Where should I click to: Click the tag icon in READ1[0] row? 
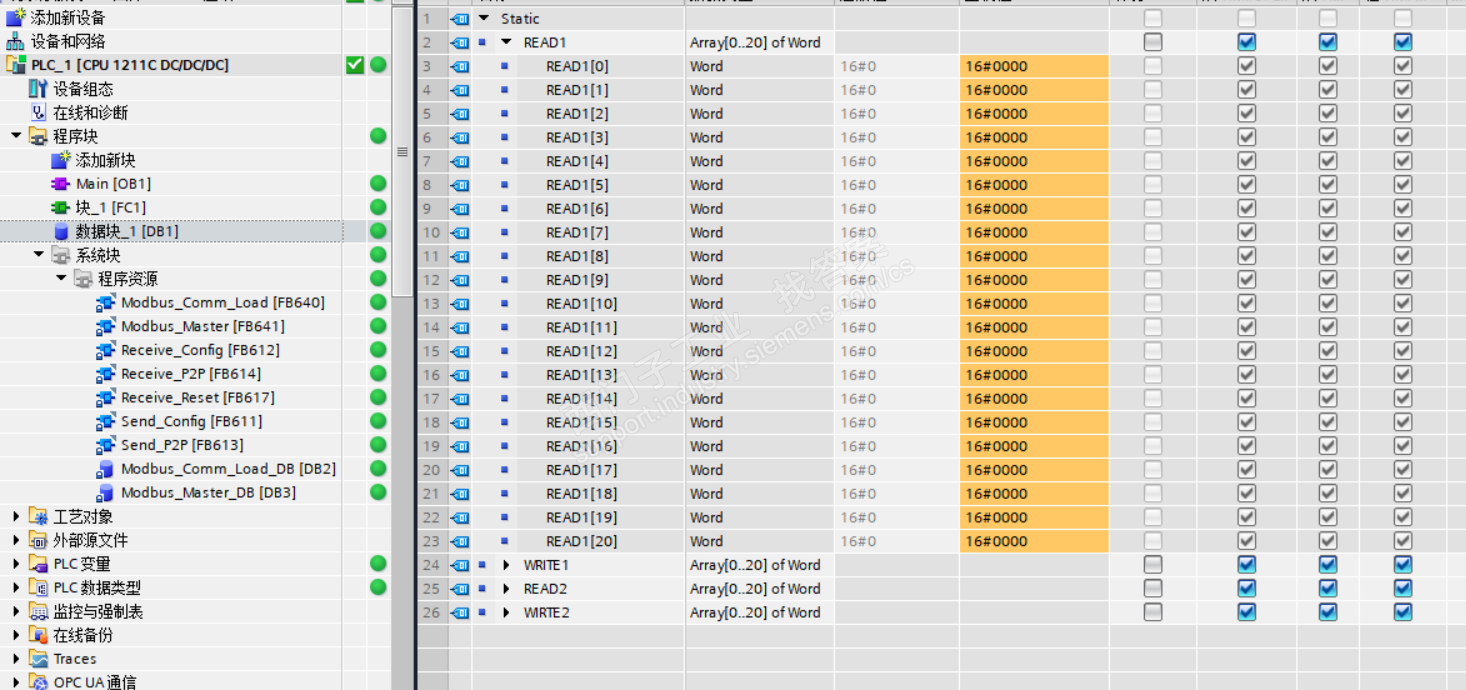(460, 66)
